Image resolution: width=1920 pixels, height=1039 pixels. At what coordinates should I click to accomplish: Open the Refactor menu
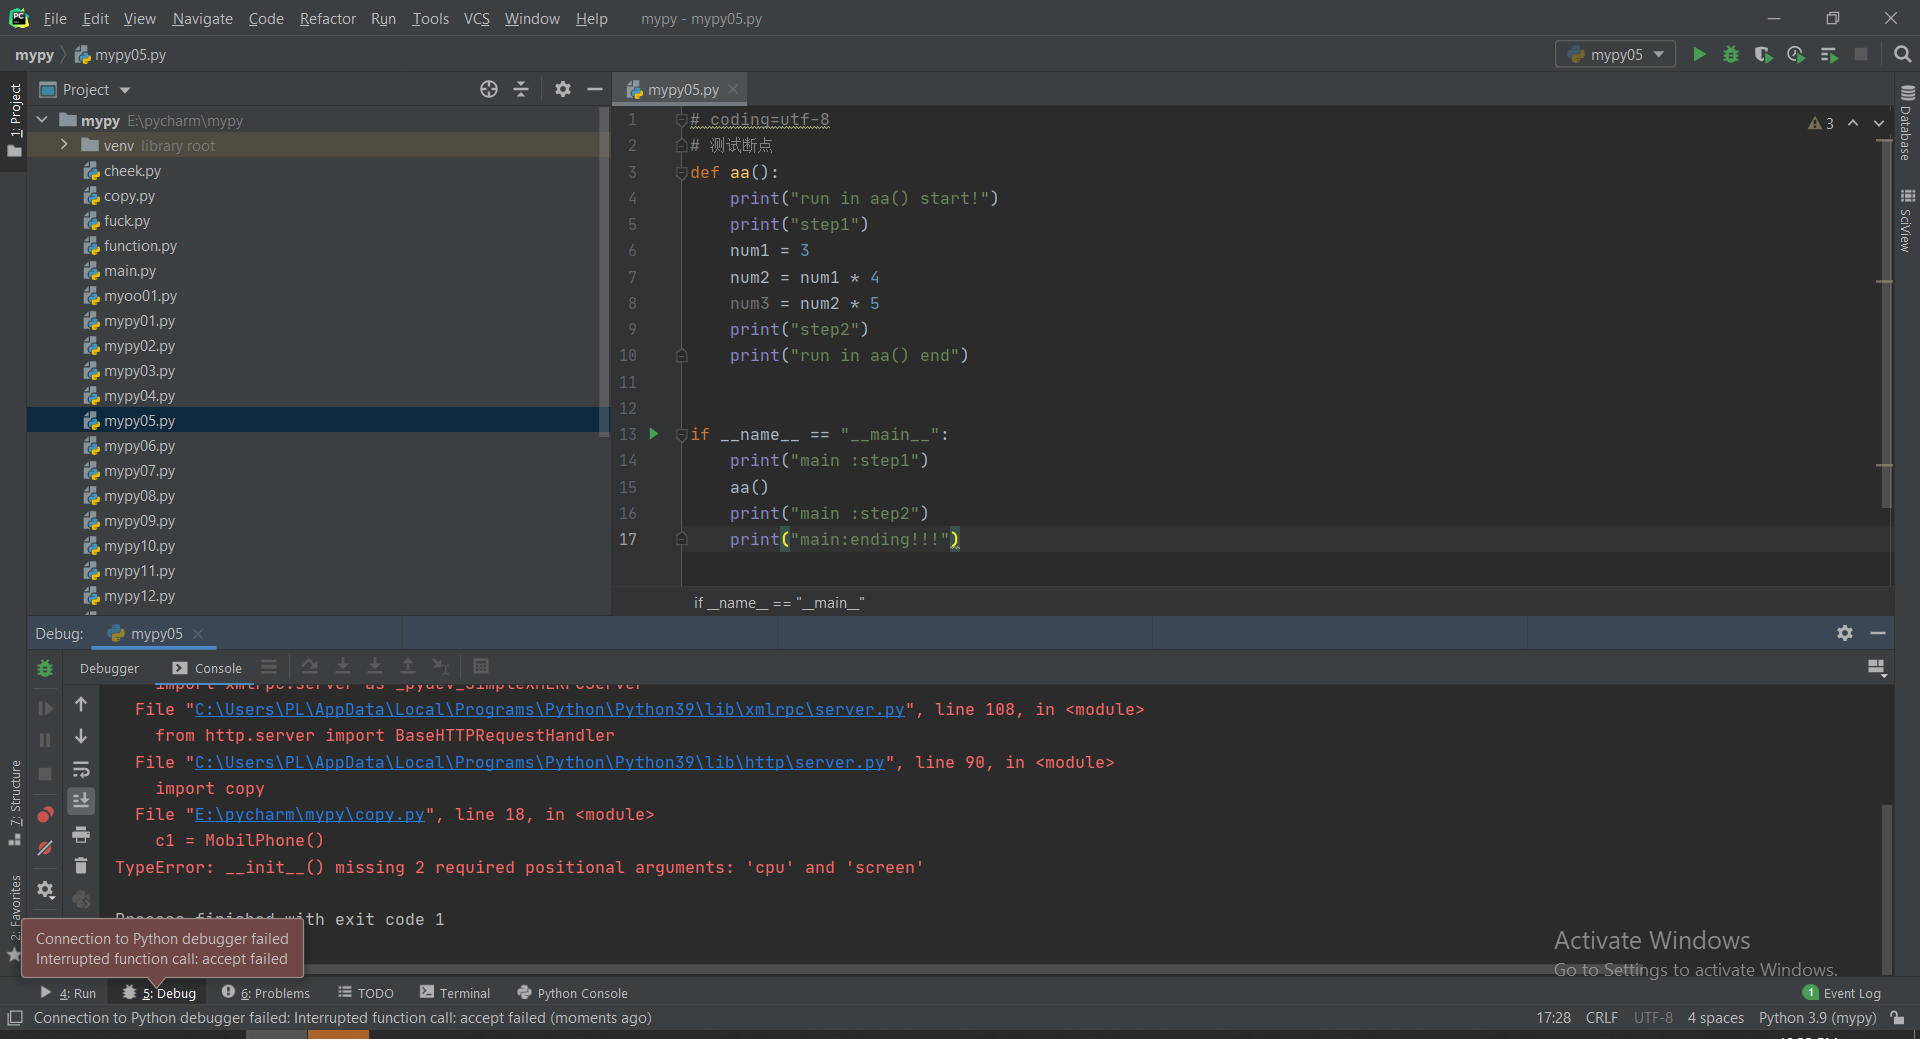click(x=327, y=19)
